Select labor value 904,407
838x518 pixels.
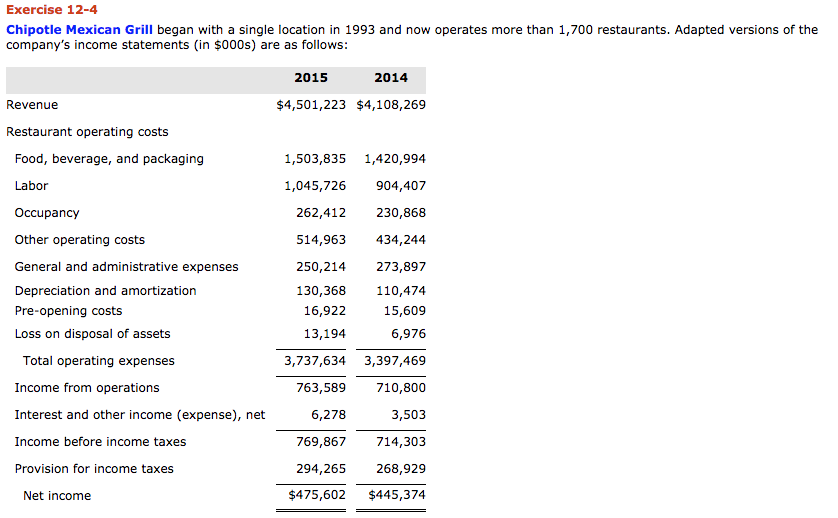click(x=401, y=186)
